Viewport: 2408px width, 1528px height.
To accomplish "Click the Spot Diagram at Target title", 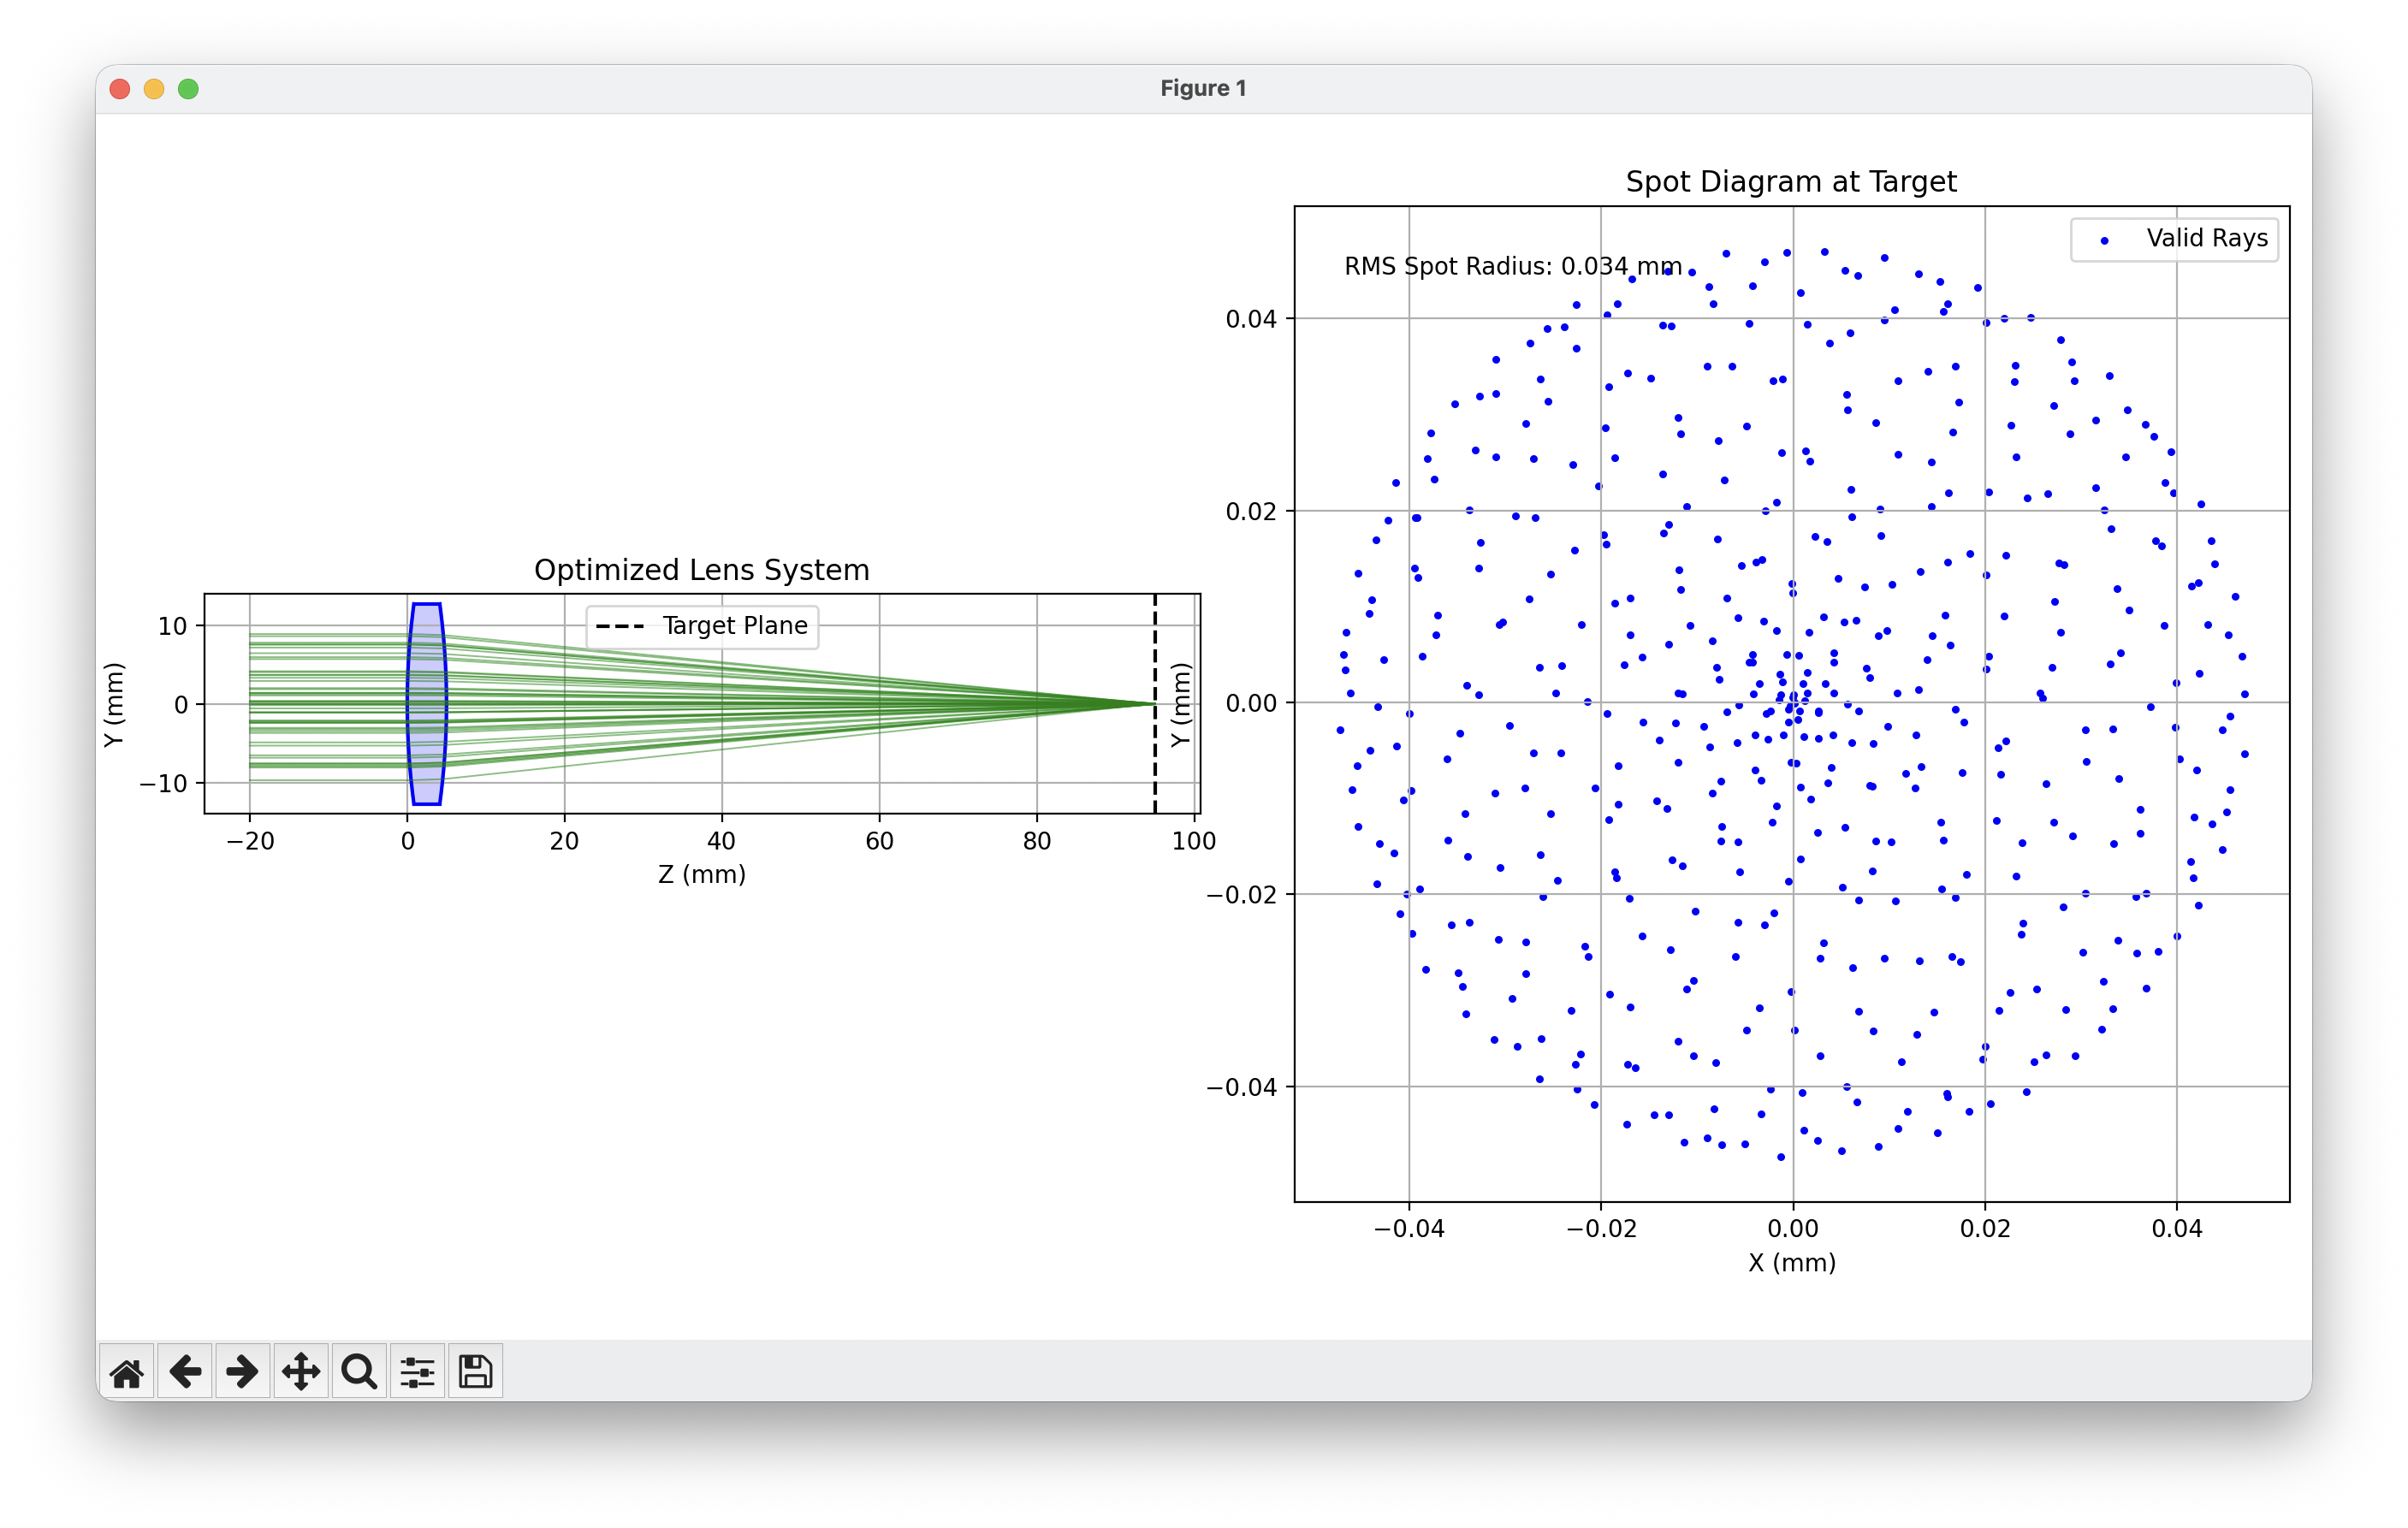I will (1790, 182).
